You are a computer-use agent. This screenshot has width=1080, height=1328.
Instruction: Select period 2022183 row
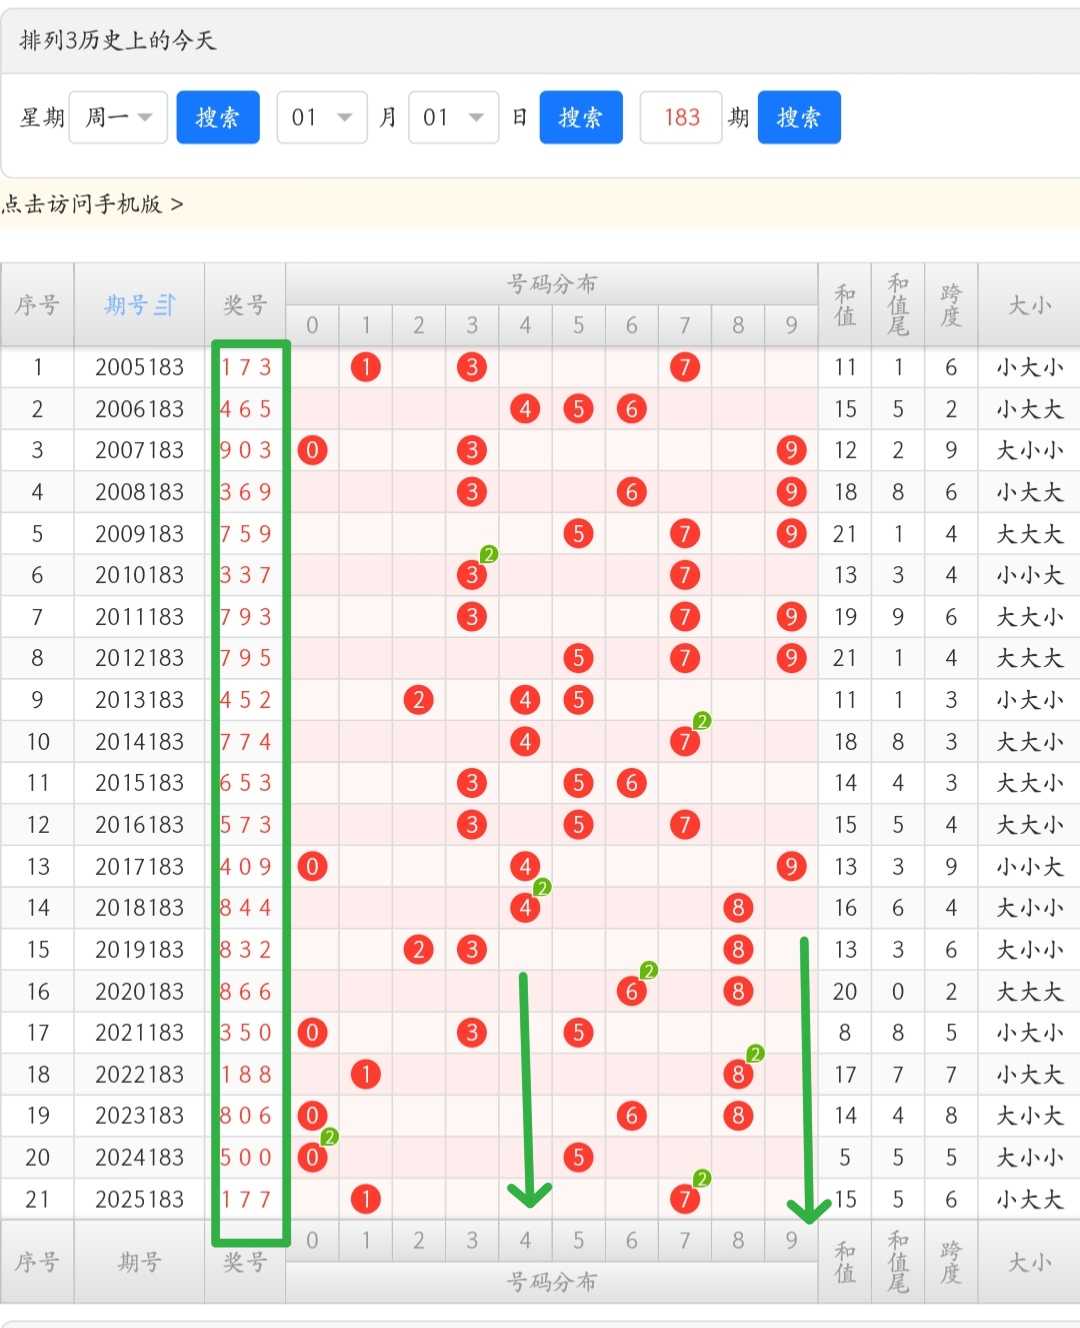(x=140, y=1074)
